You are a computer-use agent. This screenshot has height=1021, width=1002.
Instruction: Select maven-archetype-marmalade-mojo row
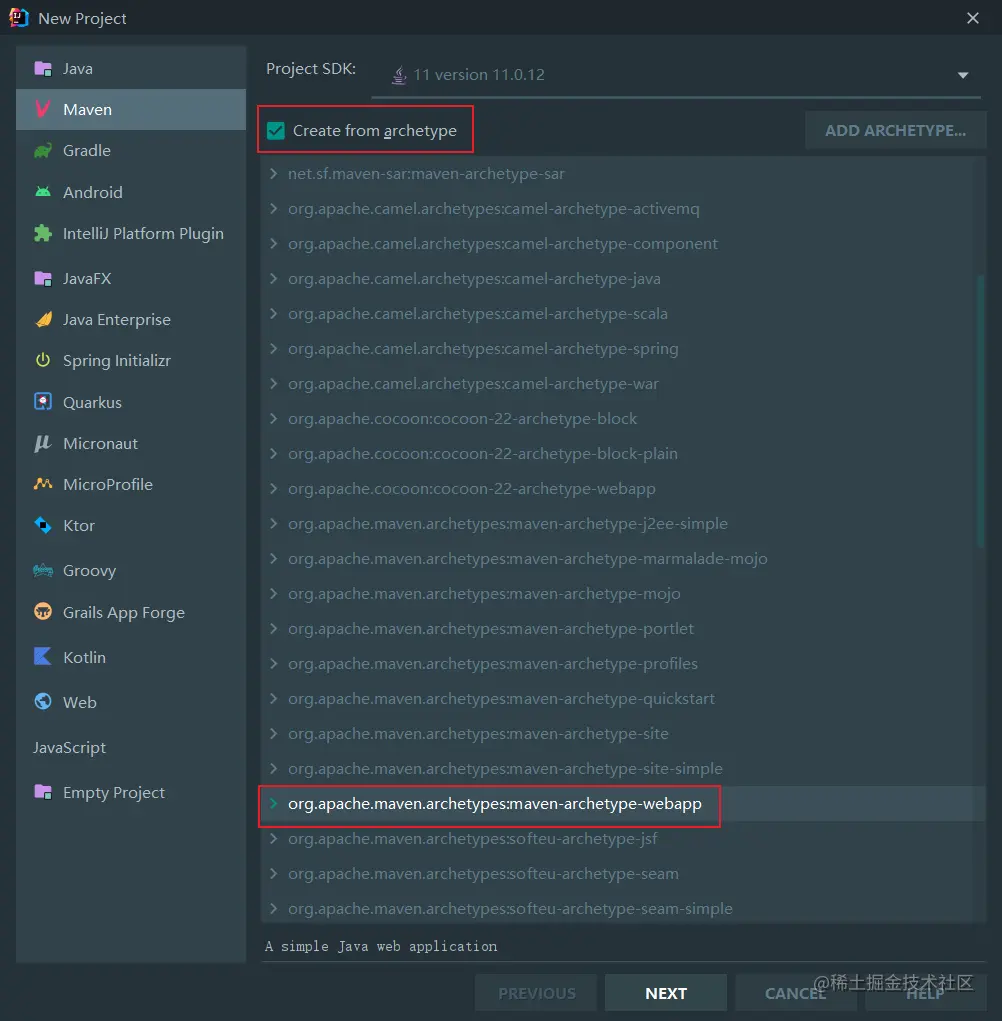click(x=624, y=559)
